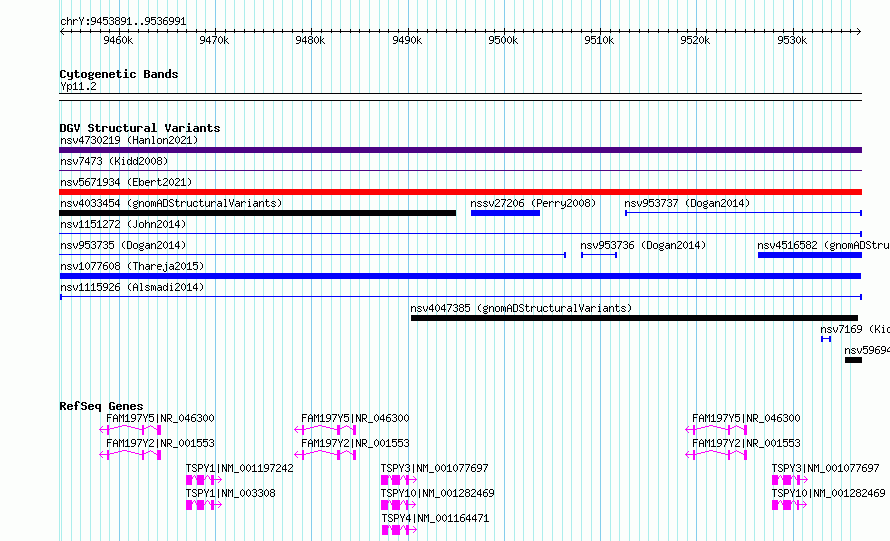Click the TSPY3|NM_001077697 label near 9490k
890x541 pixels.
click(434, 468)
